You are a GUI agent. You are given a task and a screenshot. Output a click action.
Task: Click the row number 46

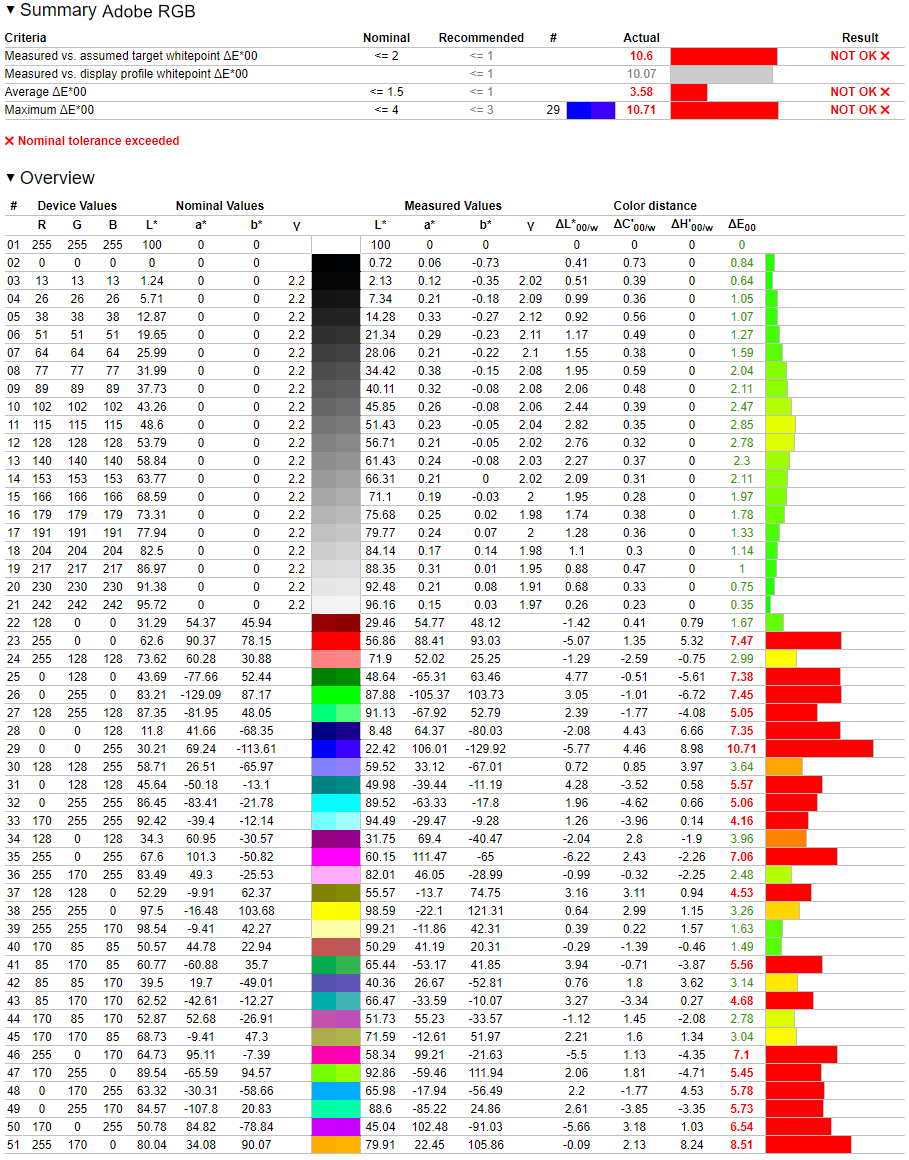click(13, 1055)
